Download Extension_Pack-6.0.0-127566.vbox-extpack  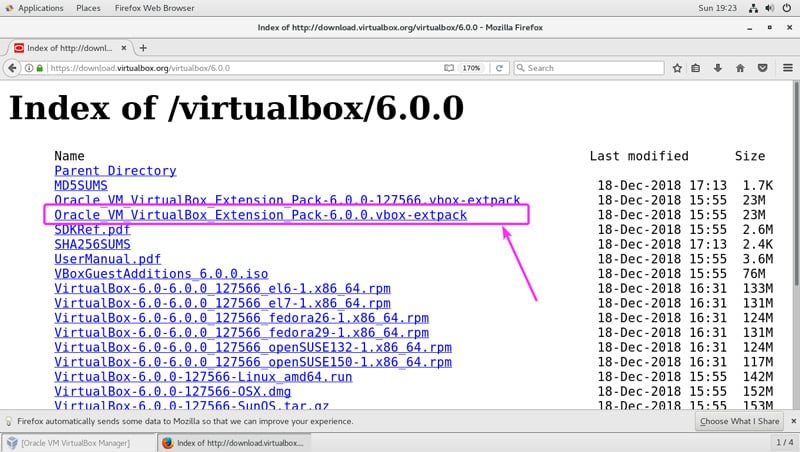coord(287,199)
